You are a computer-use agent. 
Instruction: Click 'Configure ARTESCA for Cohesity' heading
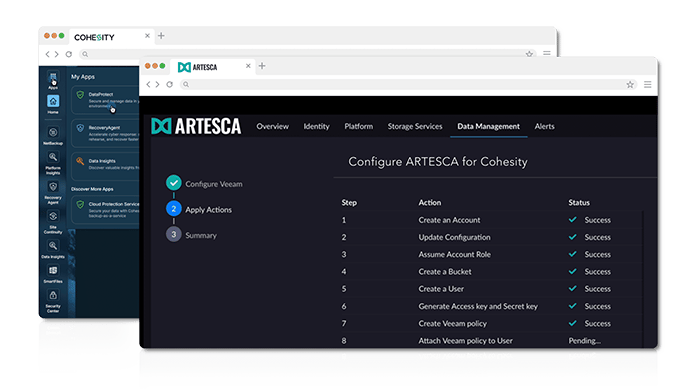tap(438, 162)
